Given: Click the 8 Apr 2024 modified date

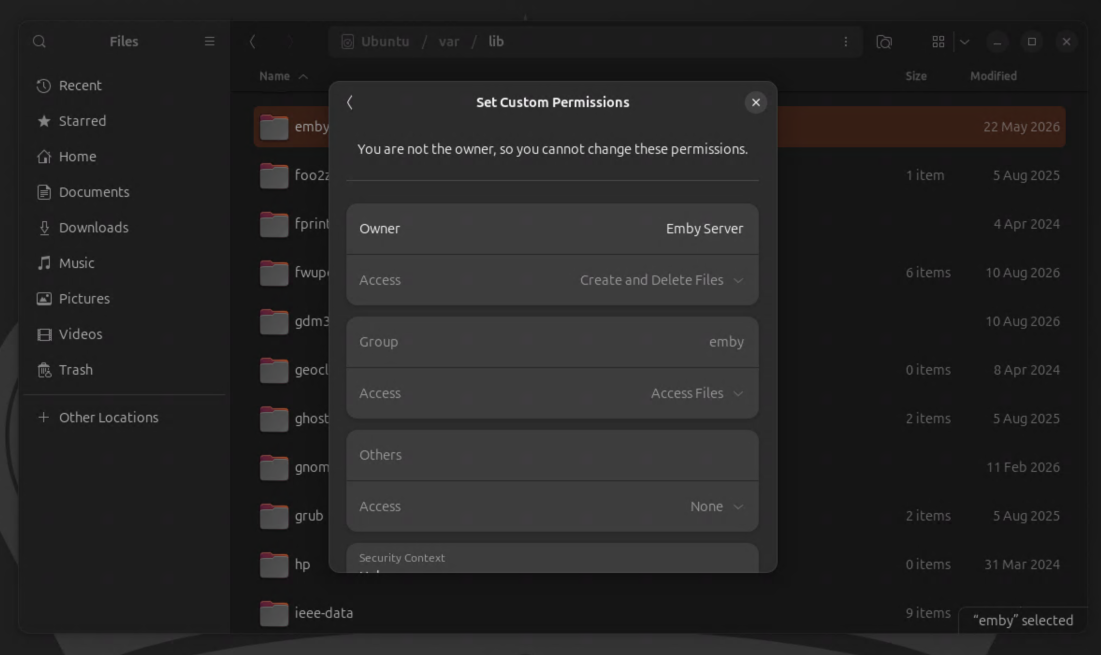Looking at the screenshot, I should 1027,370.
